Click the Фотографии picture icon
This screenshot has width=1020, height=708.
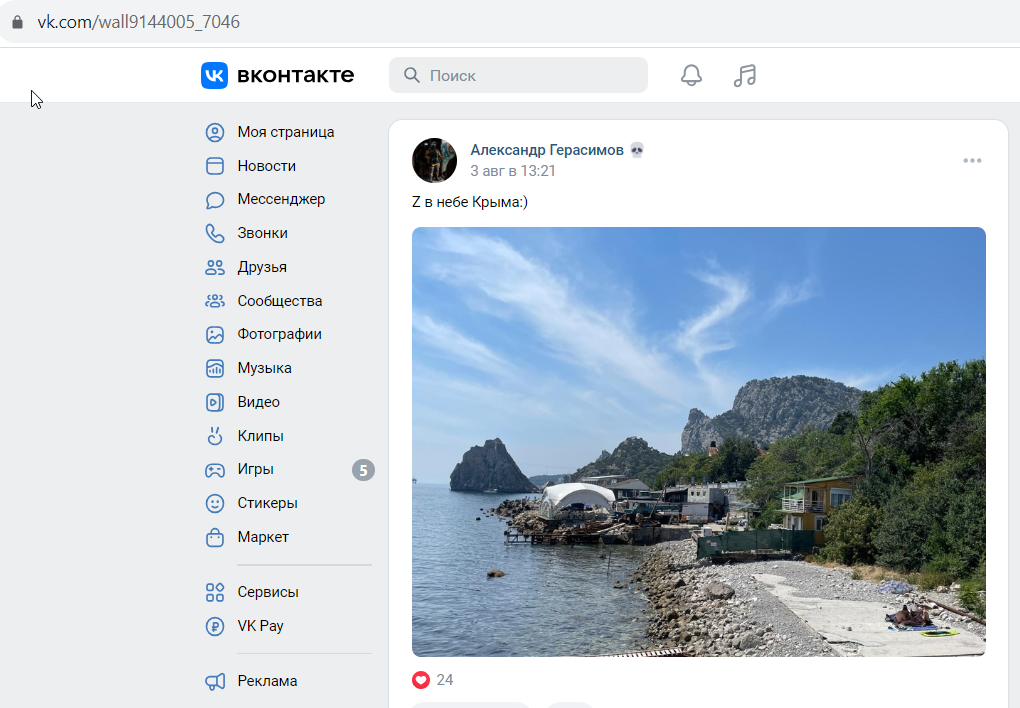(x=215, y=334)
